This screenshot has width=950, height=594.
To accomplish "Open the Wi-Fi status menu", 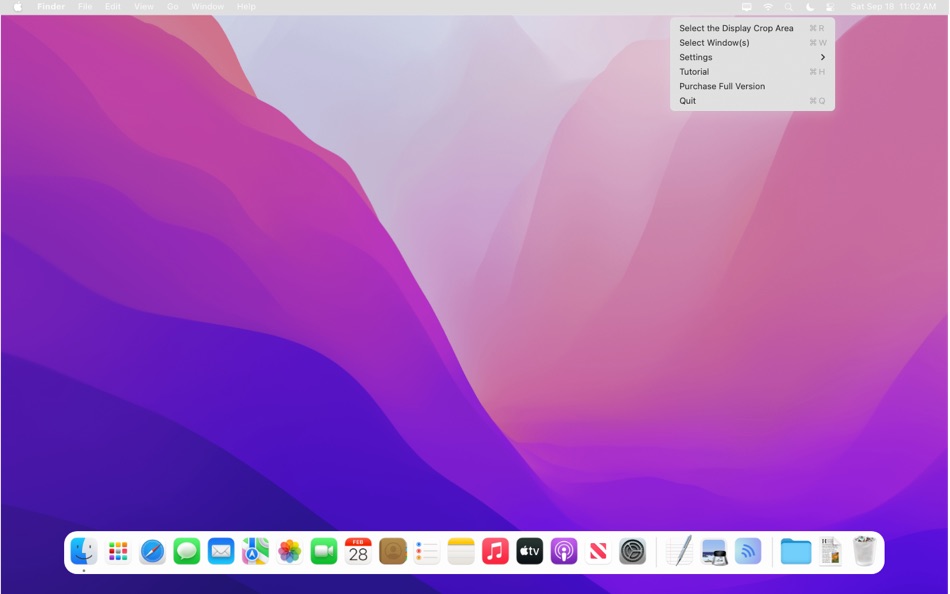I will [x=768, y=7].
